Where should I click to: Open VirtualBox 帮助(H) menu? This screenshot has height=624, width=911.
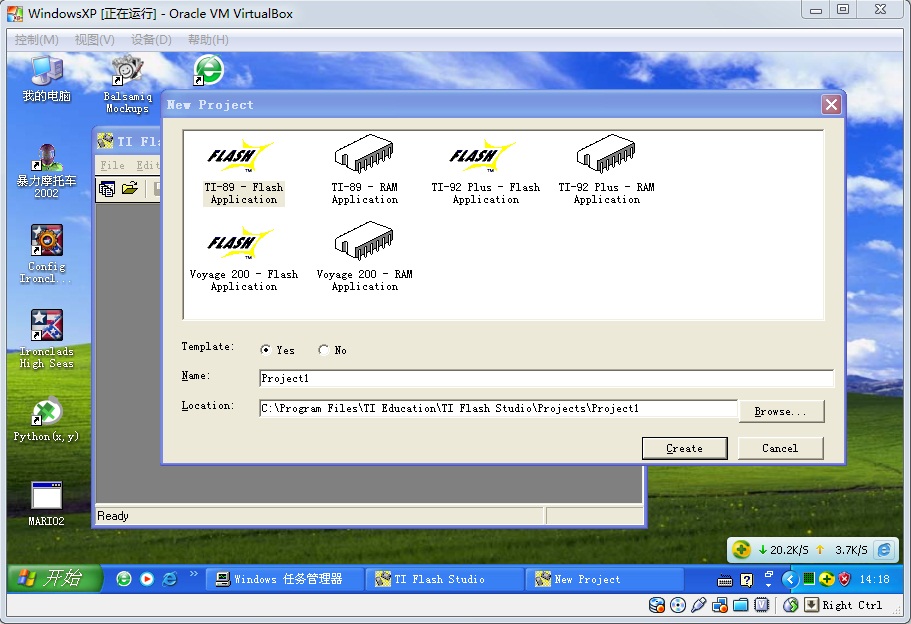pyautogui.click(x=208, y=40)
